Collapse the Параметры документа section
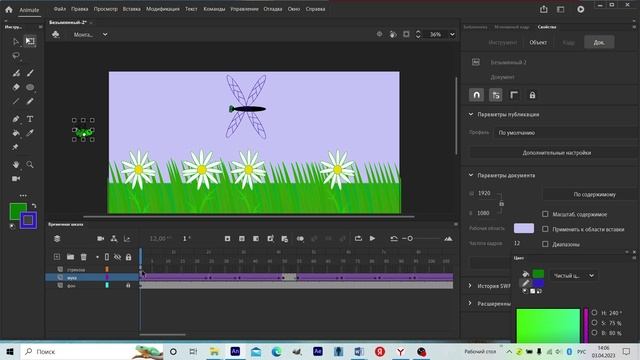 tap(471, 175)
